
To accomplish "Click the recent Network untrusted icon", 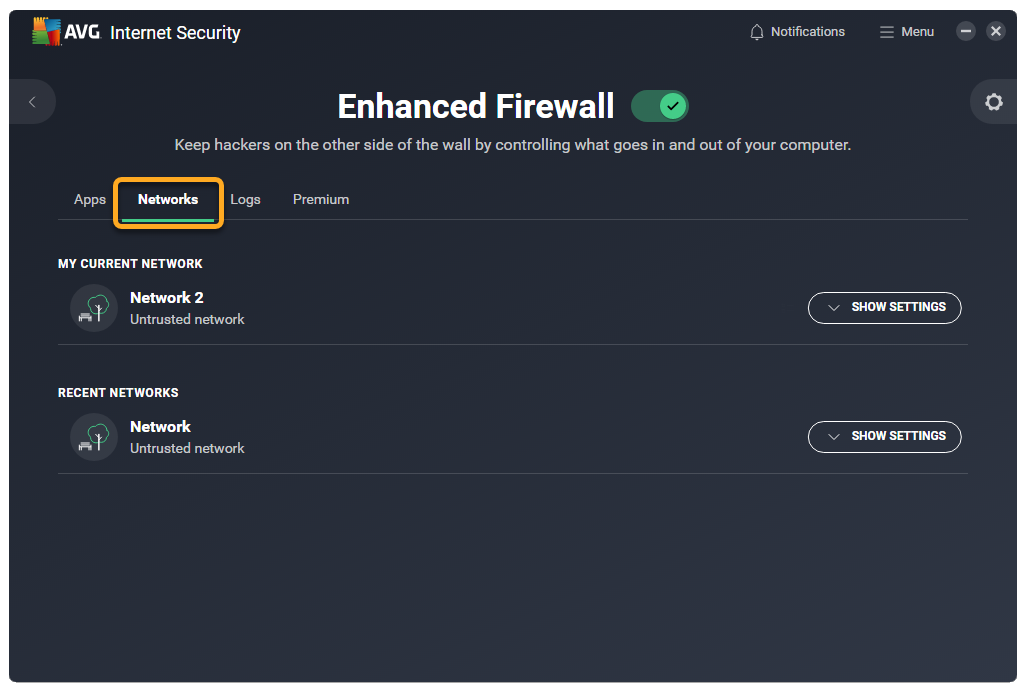I will click(94, 436).
